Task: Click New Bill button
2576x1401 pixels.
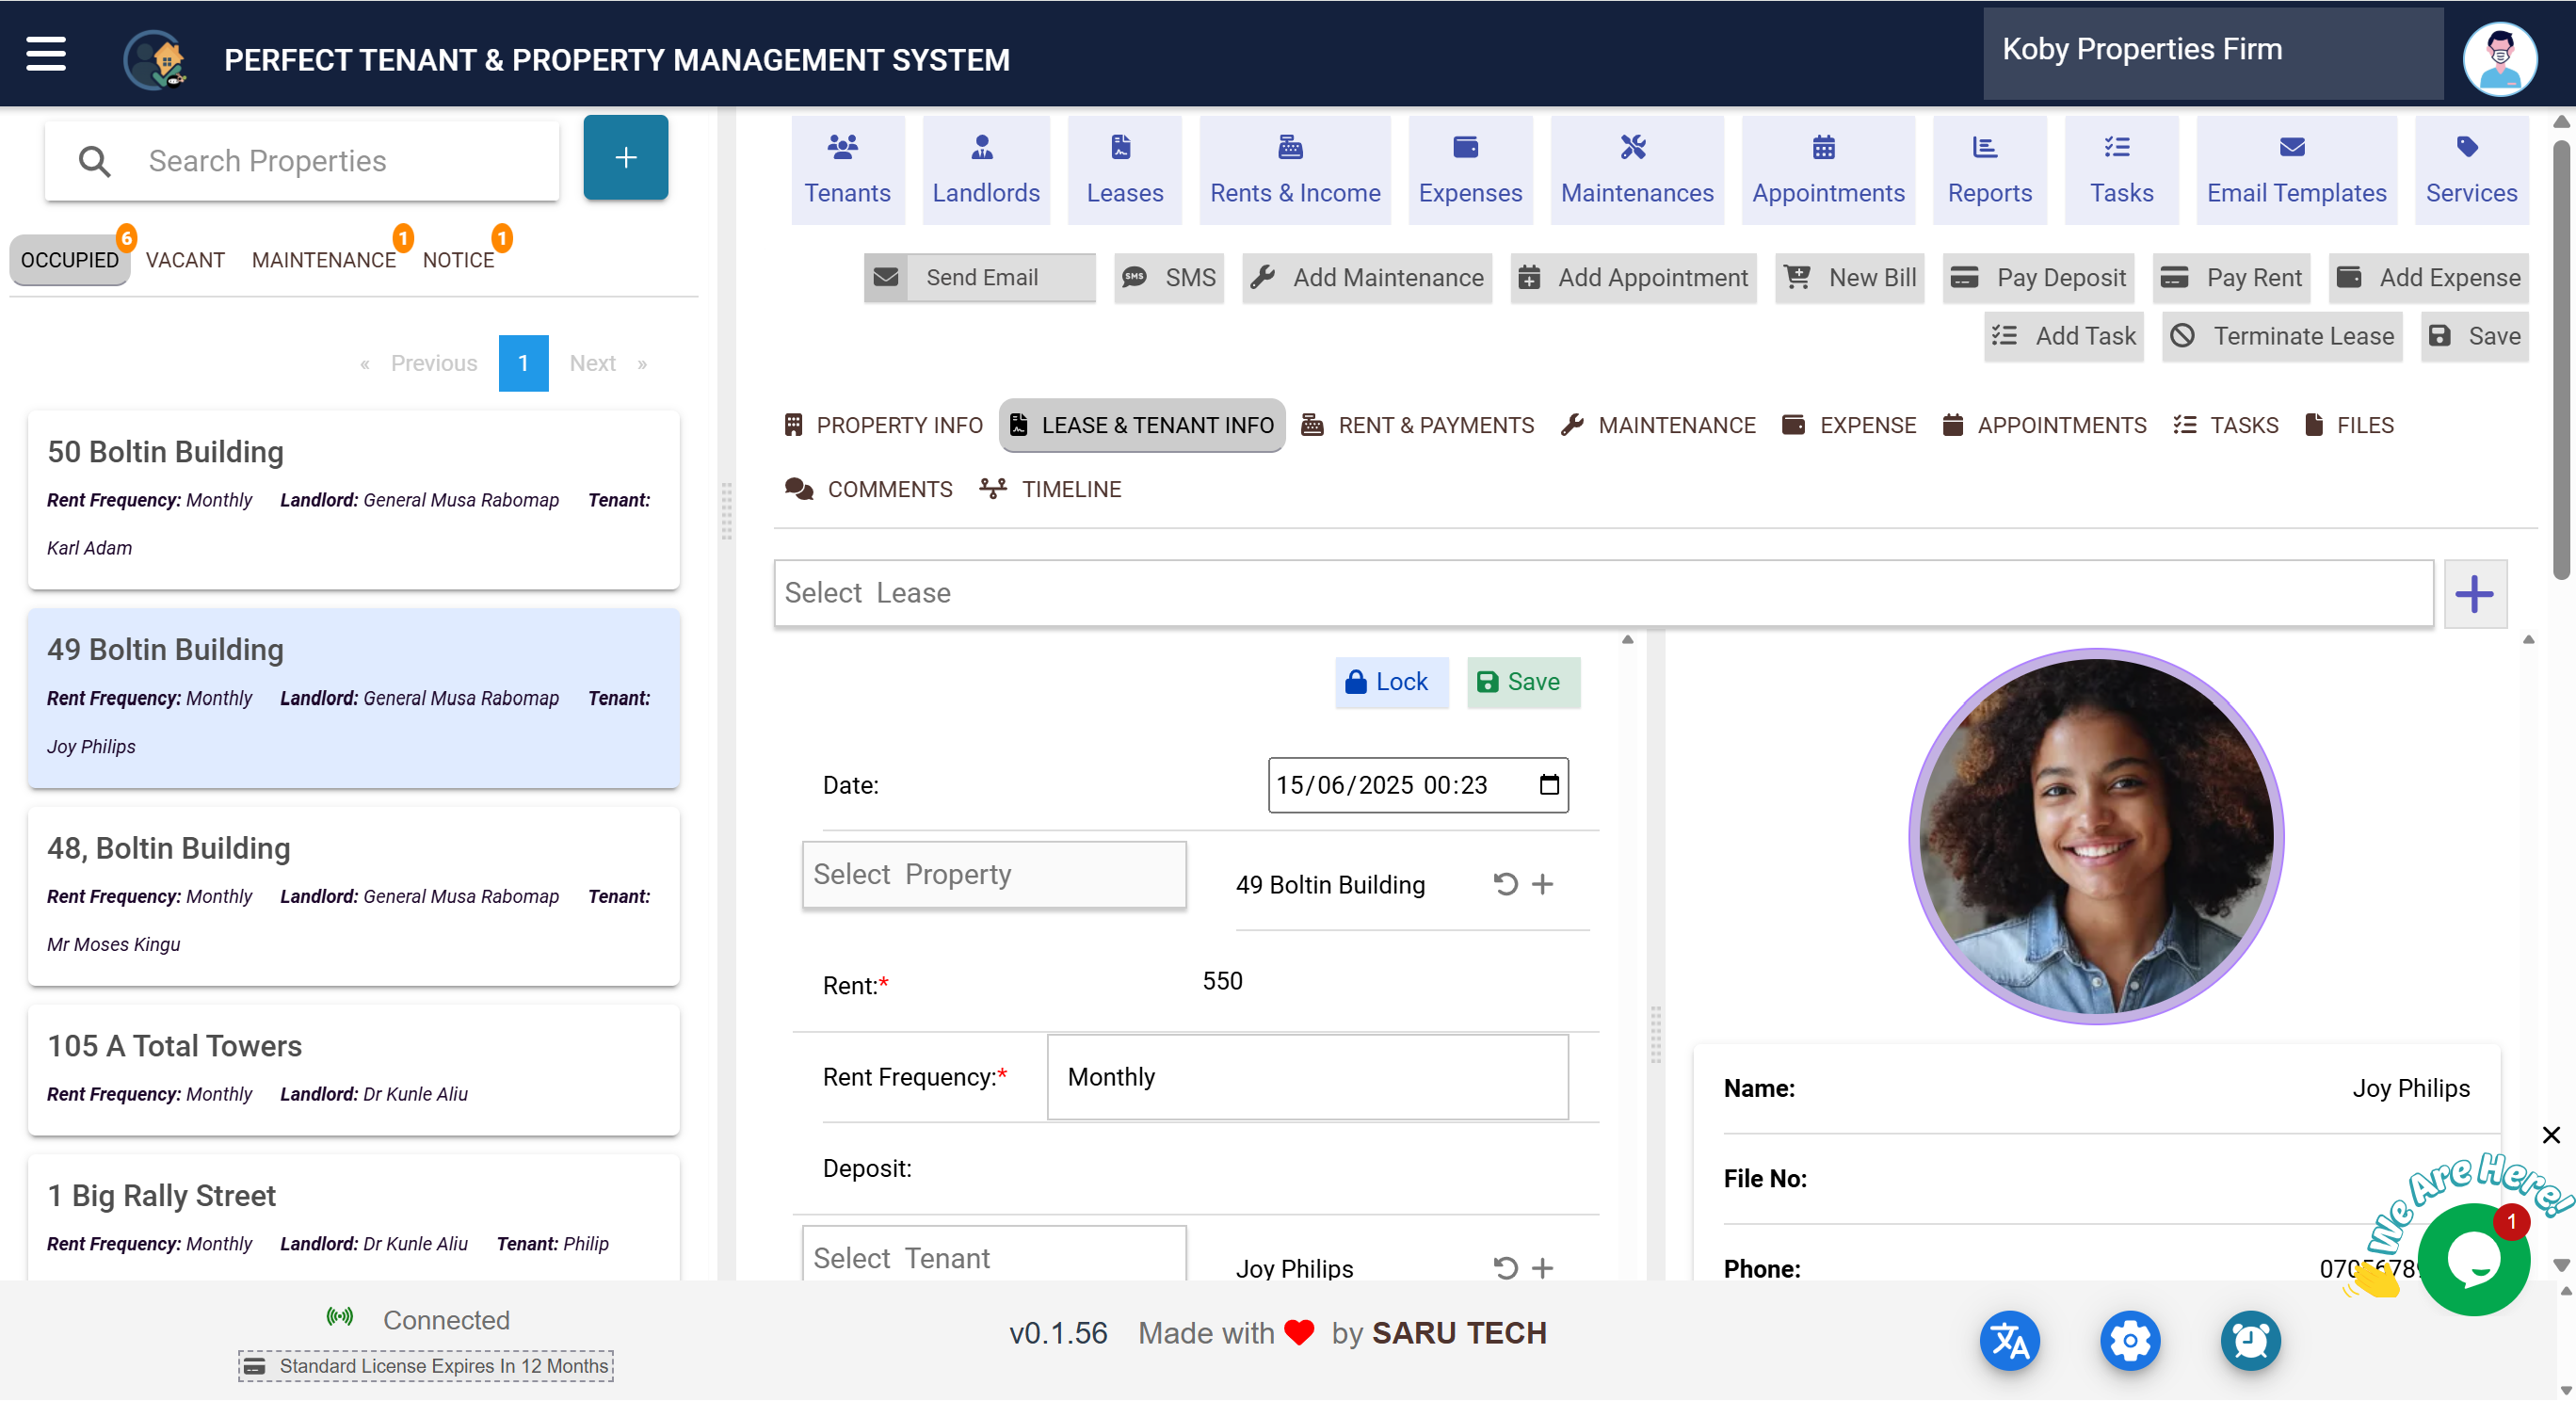Action: 1848,277
